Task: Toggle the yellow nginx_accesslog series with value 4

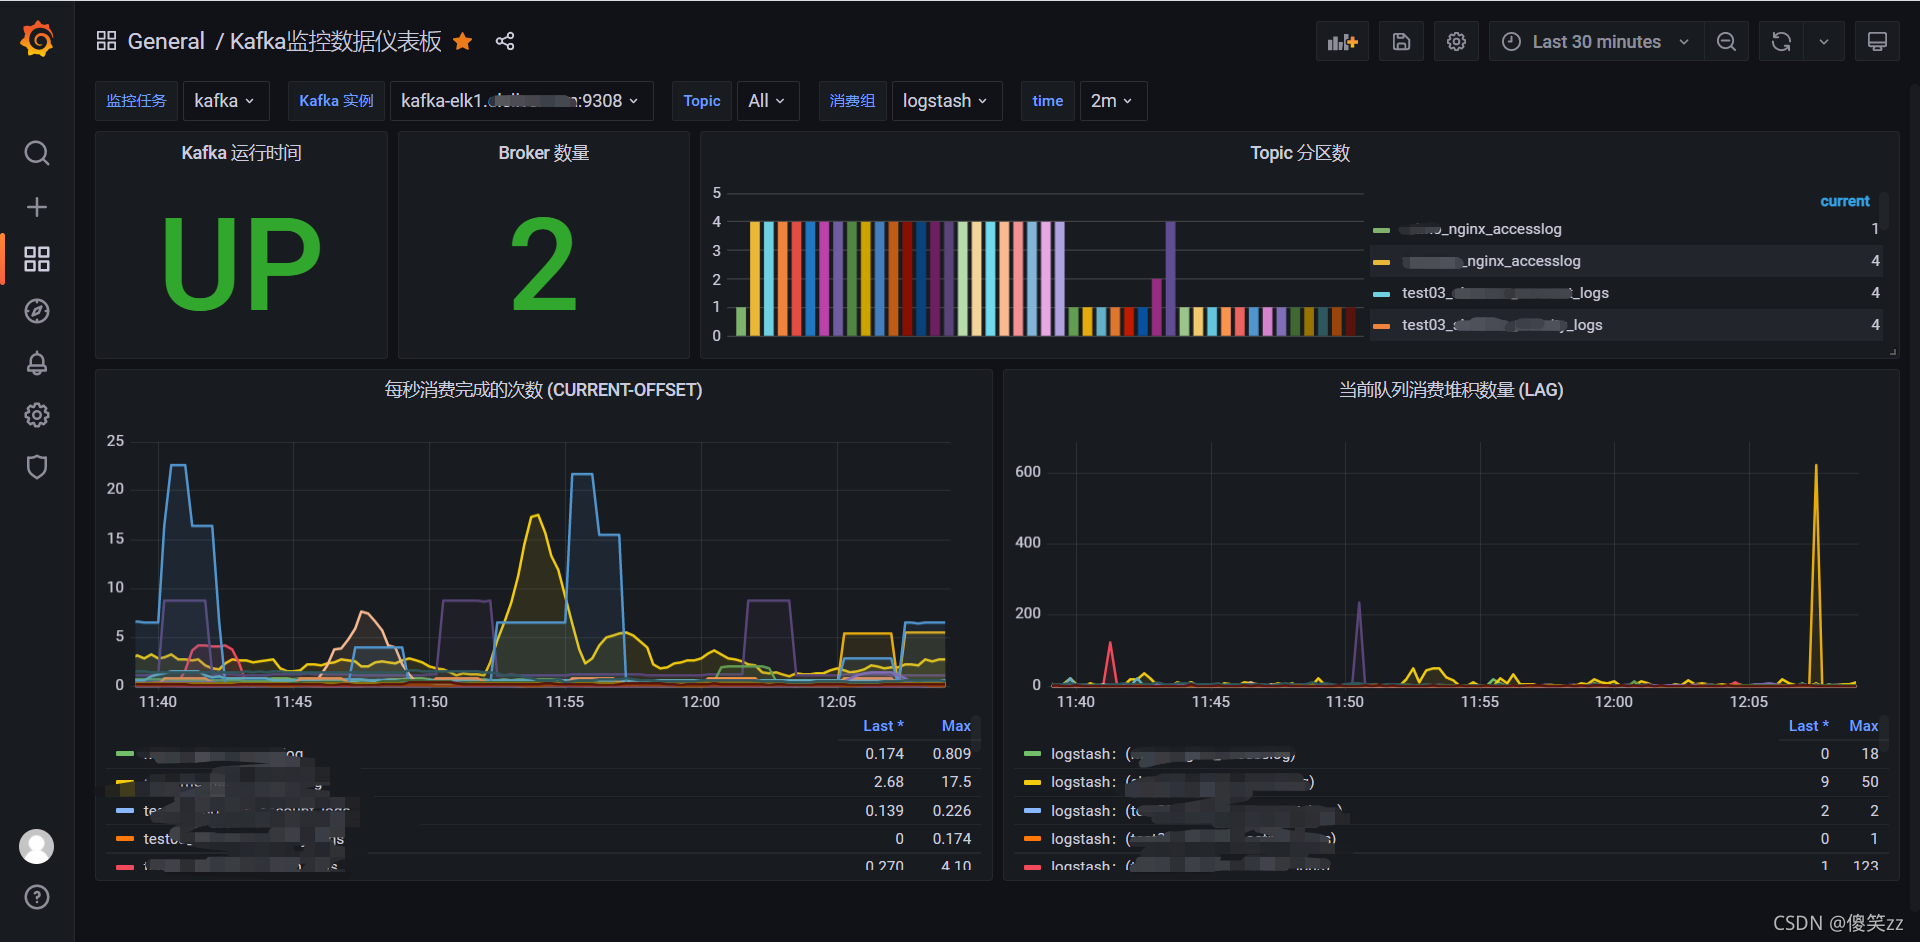Action: pos(1491,261)
